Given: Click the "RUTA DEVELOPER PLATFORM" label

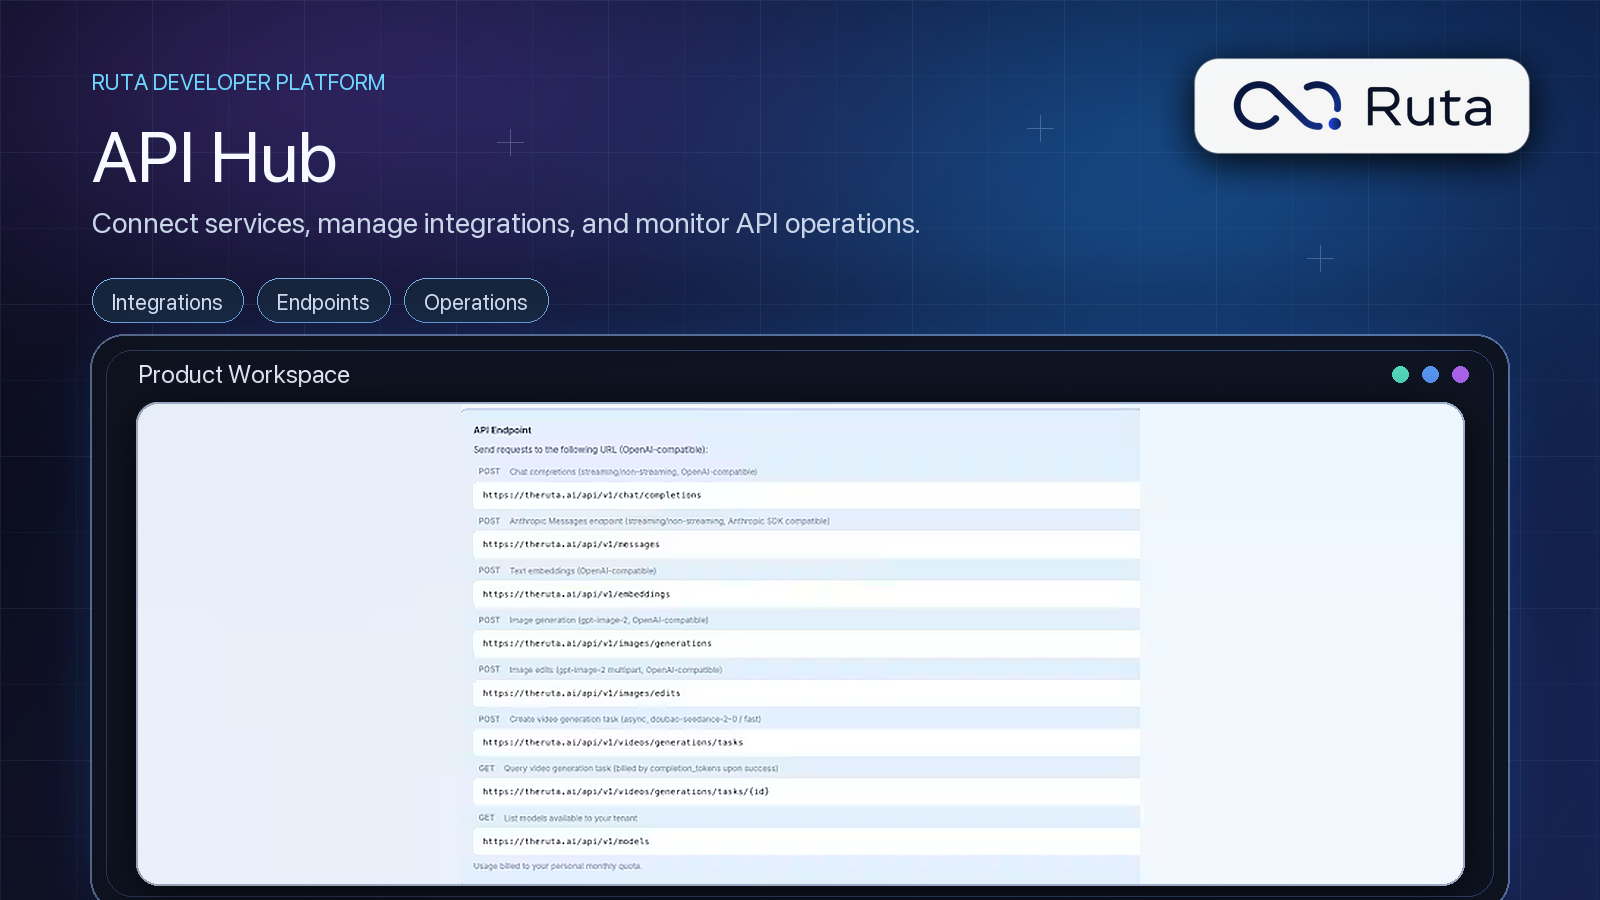Looking at the screenshot, I should click(x=238, y=82).
